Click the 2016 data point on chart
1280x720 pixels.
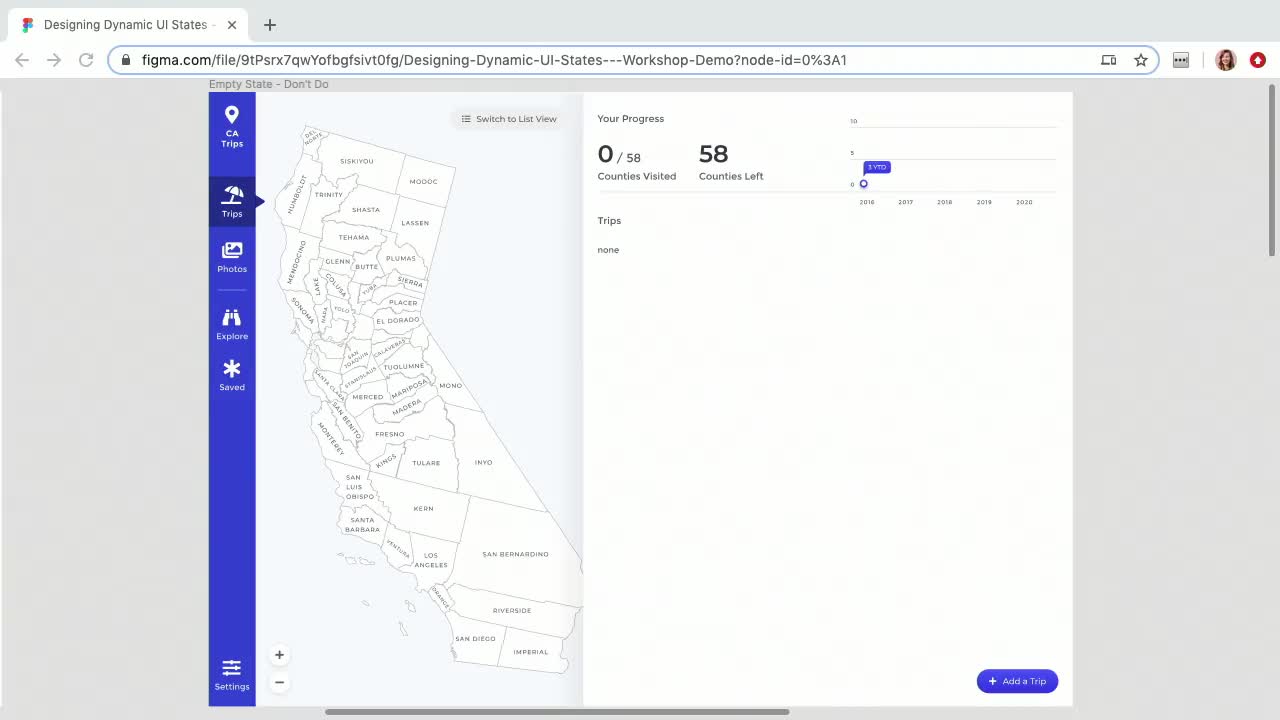pos(864,184)
